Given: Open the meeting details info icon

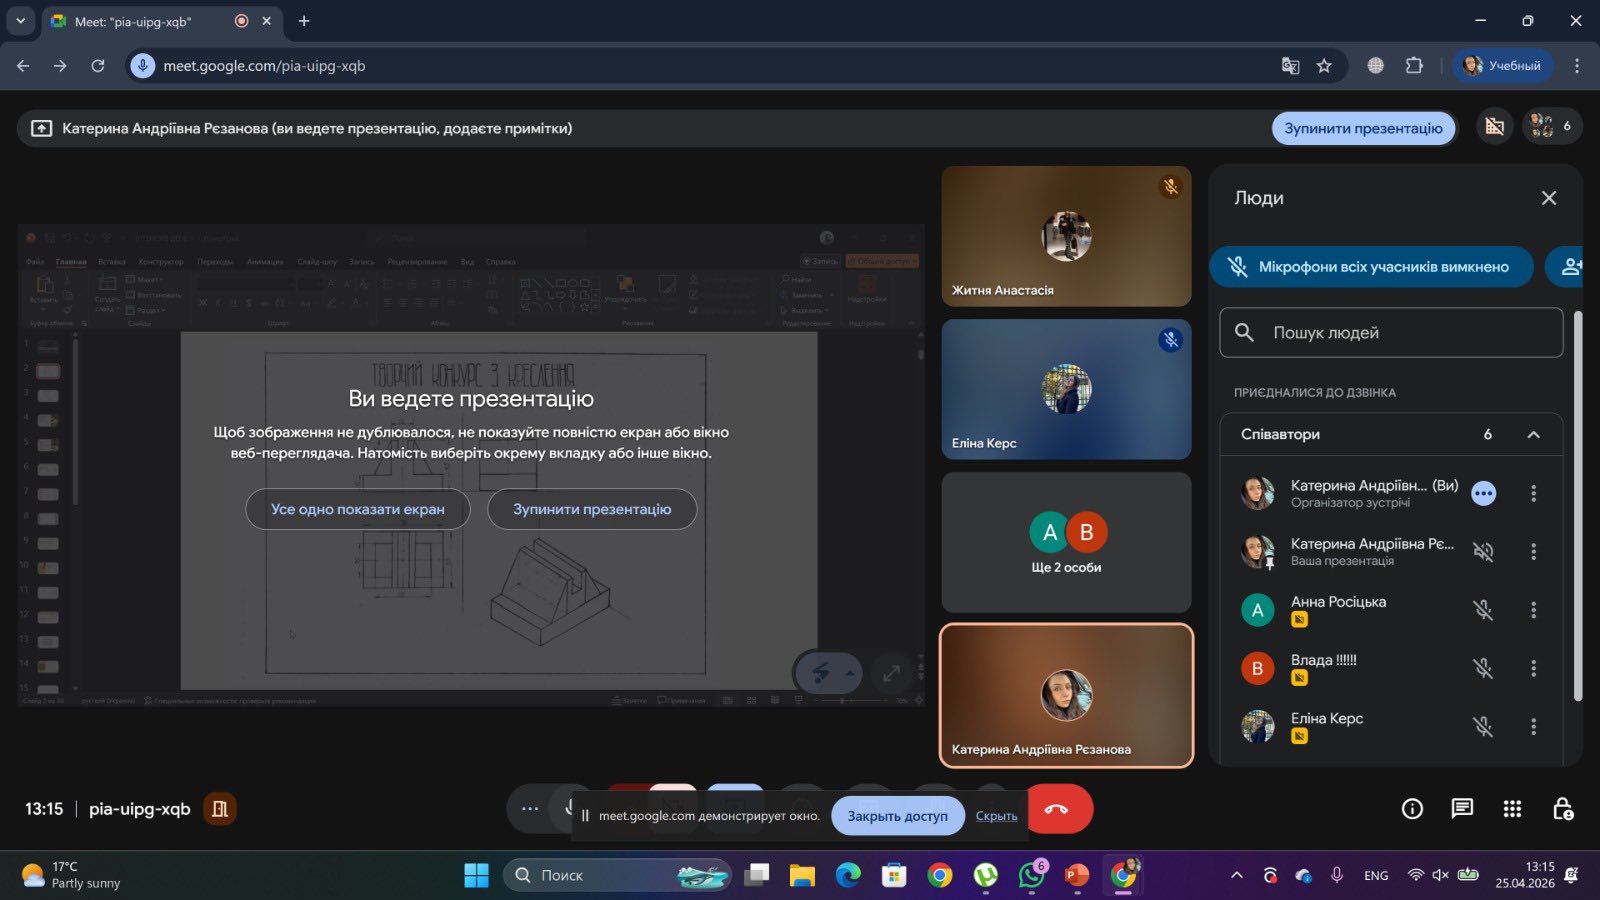Looking at the screenshot, I should tap(1412, 809).
